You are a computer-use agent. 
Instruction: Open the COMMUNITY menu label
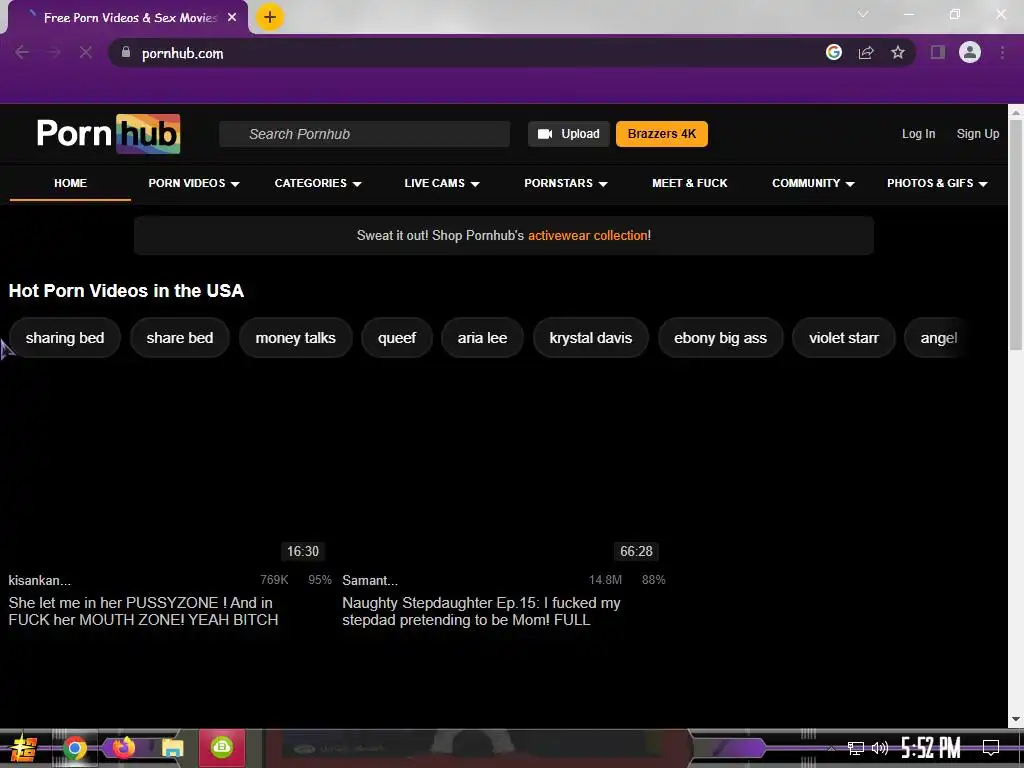point(806,183)
